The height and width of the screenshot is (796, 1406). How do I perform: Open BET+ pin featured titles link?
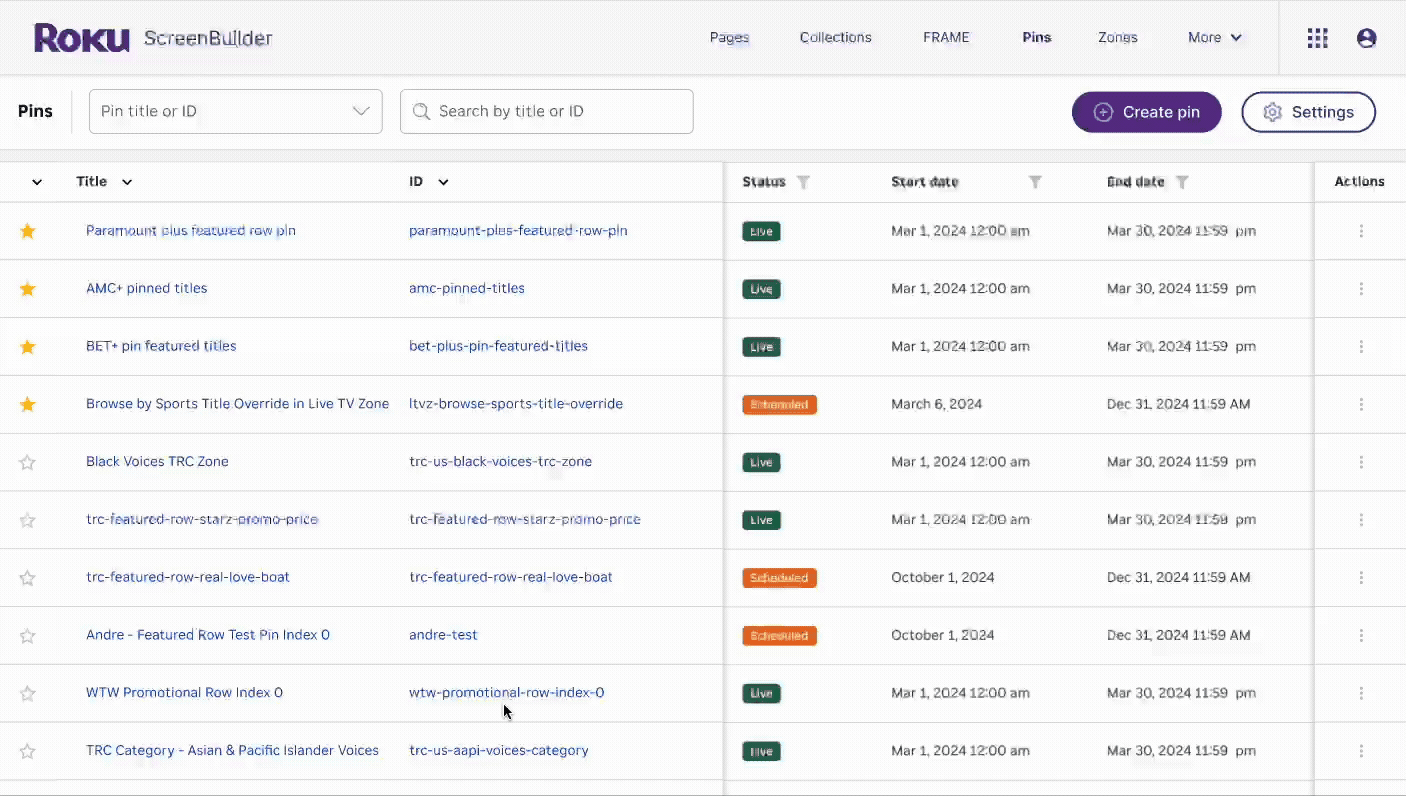[x=161, y=347]
